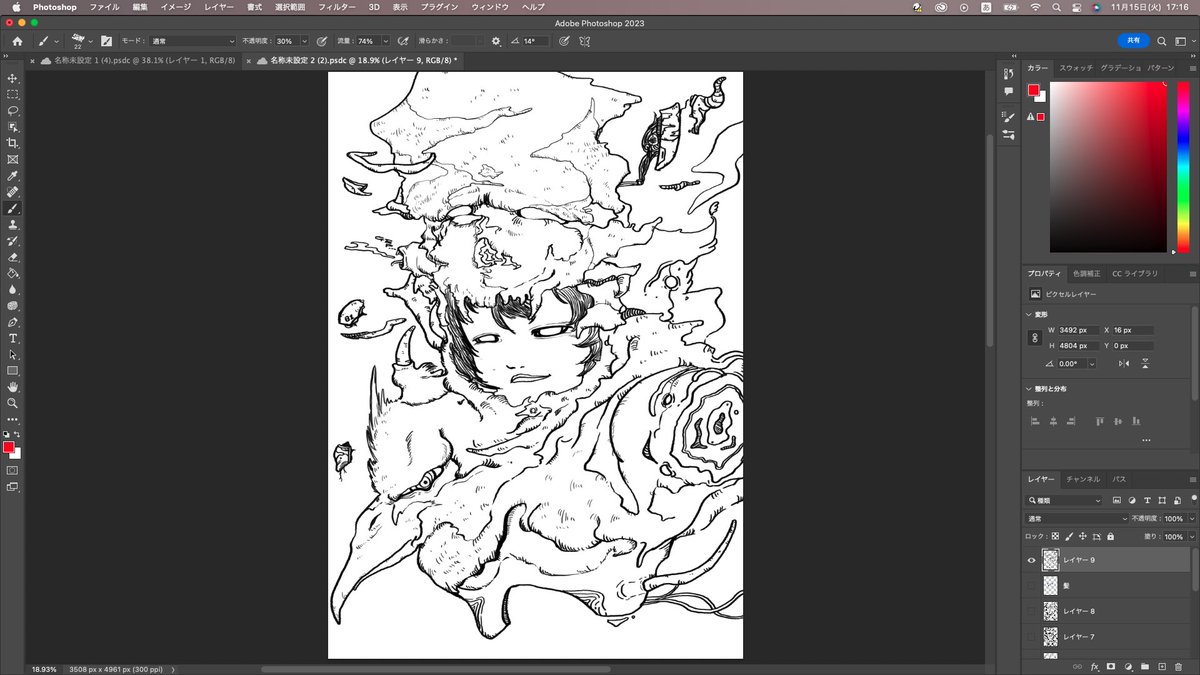Flip horizontally in Properties panel
This screenshot has width=1200, height=675.
pos(1123,363)
